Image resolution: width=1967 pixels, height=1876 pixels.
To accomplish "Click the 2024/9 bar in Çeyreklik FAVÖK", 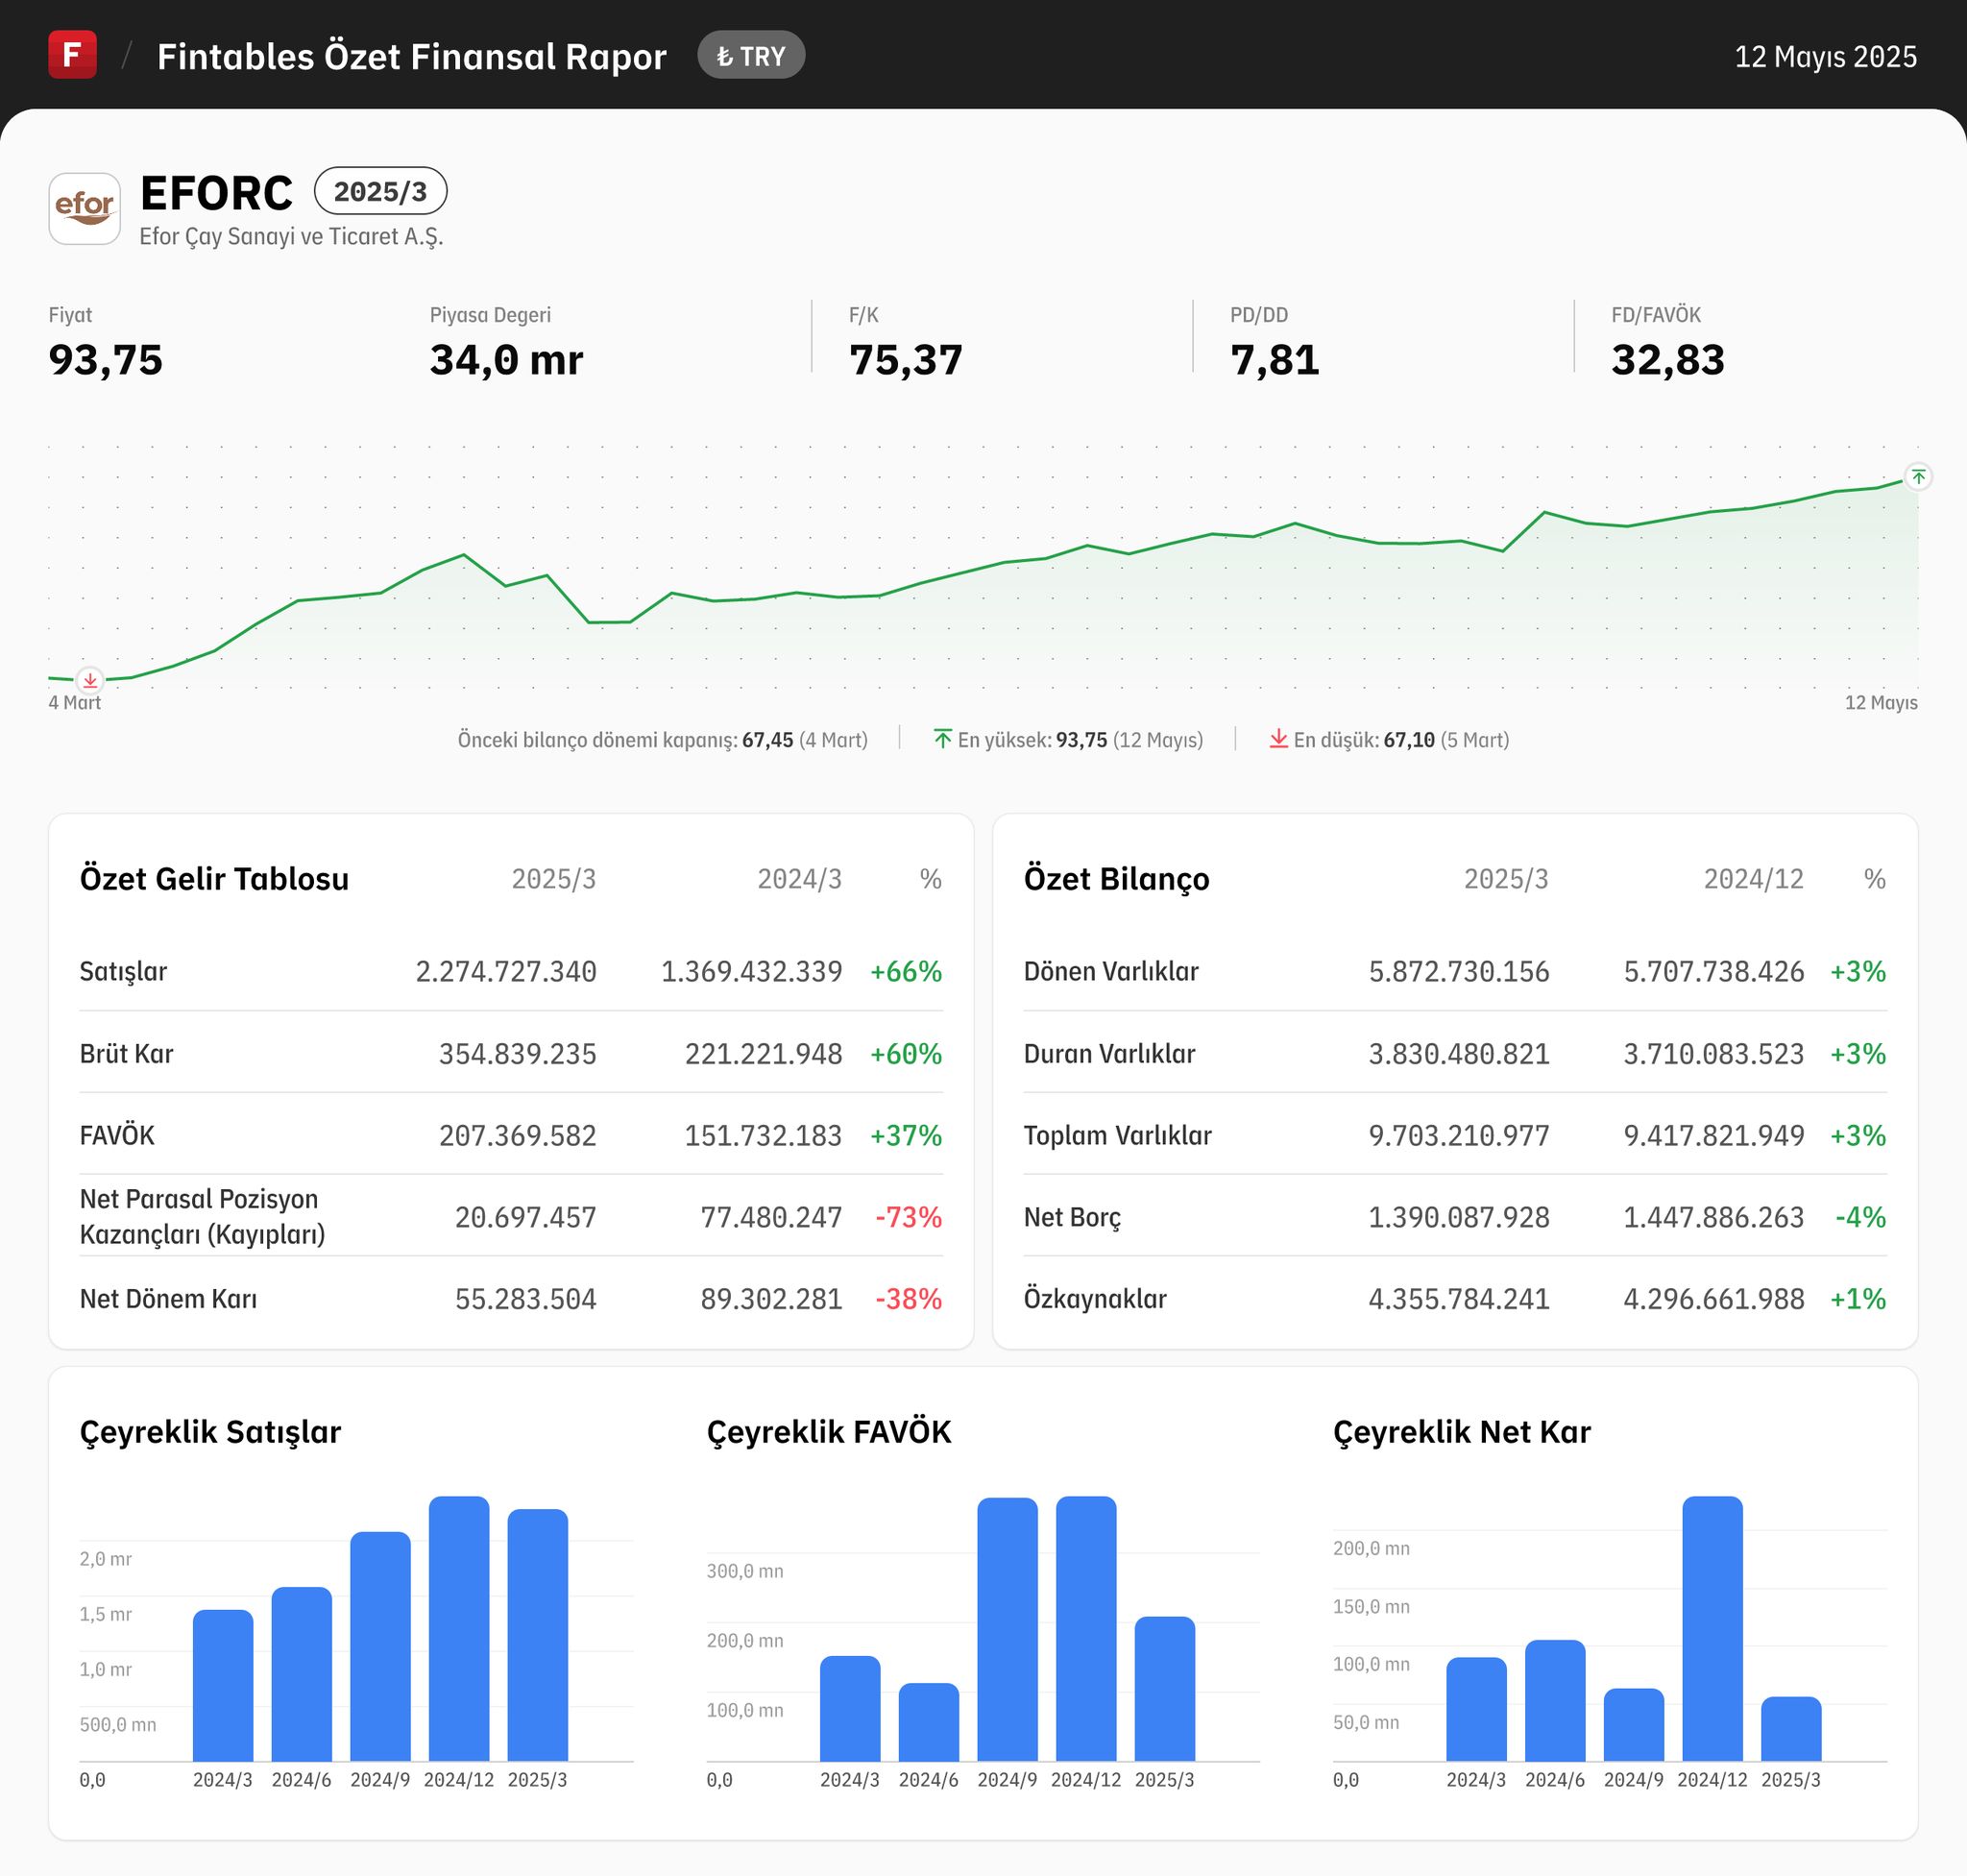I will click(1007, 1629).
